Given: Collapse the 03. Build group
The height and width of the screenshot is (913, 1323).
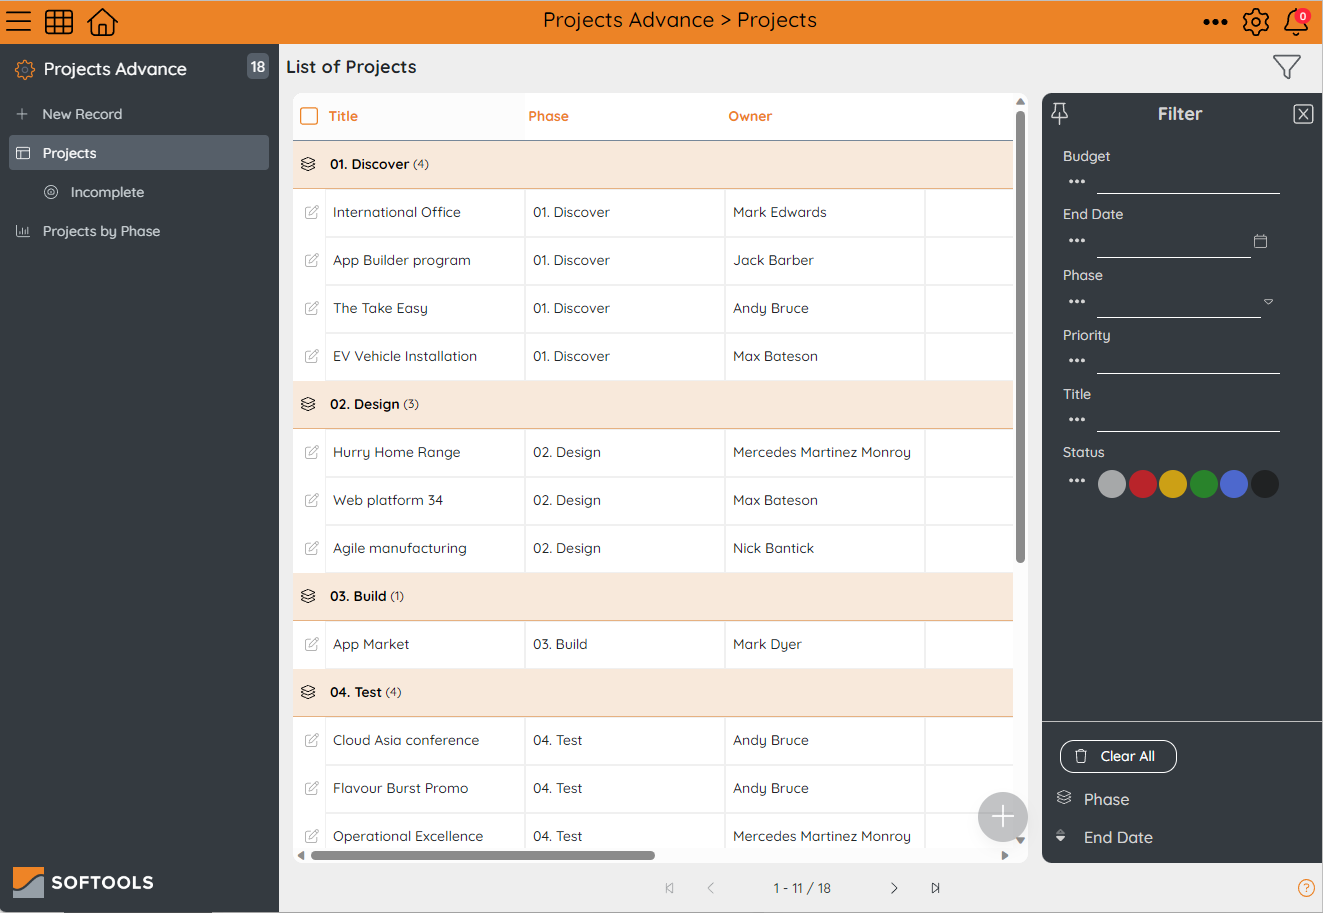Looking at the screenshot, I should (308, 596).
